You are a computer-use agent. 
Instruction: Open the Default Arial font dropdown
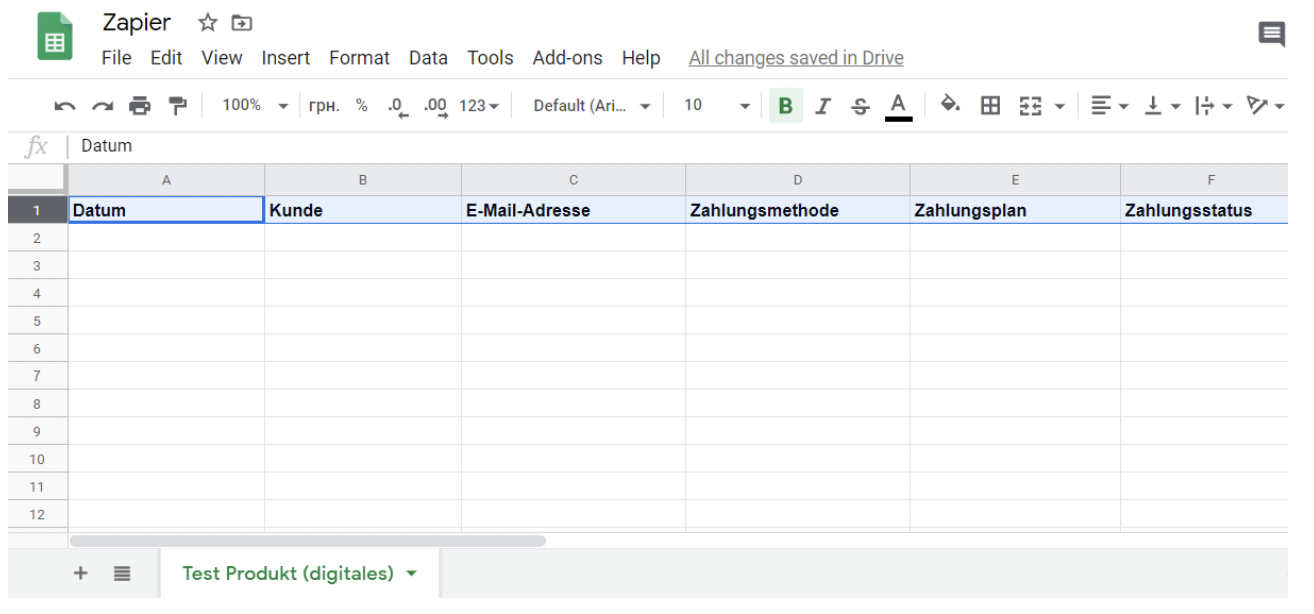tap(591, 106)
